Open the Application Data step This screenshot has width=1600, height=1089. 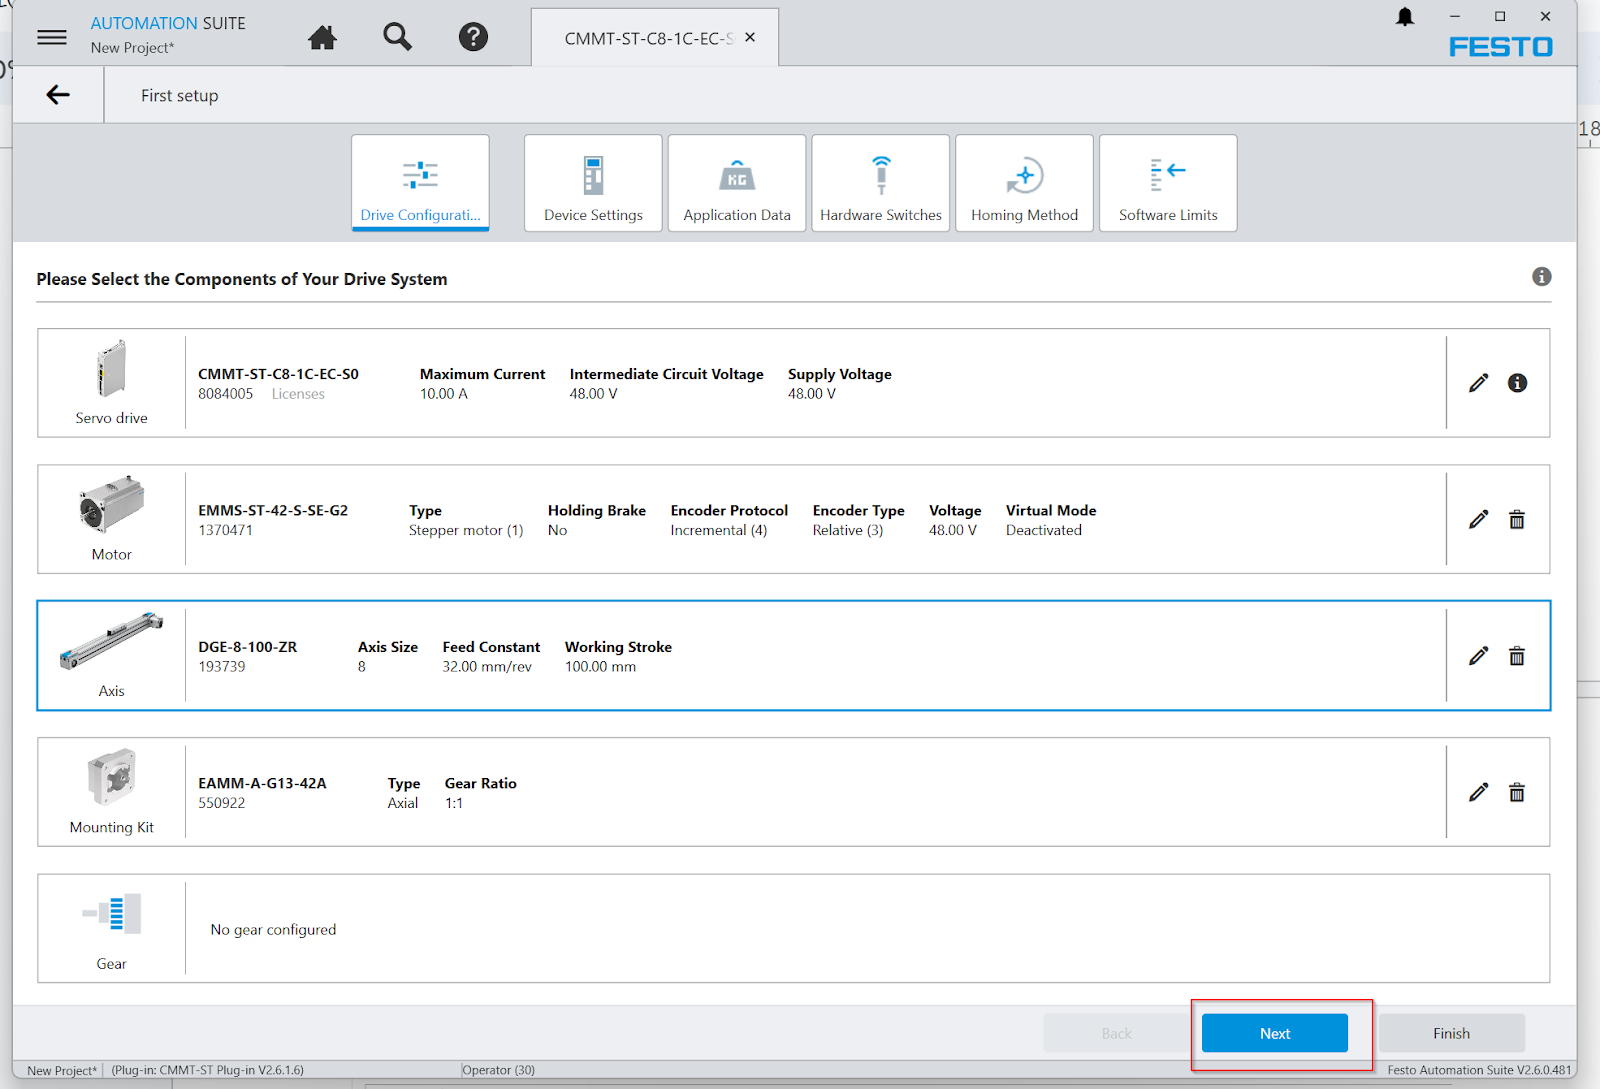(737, 183)
